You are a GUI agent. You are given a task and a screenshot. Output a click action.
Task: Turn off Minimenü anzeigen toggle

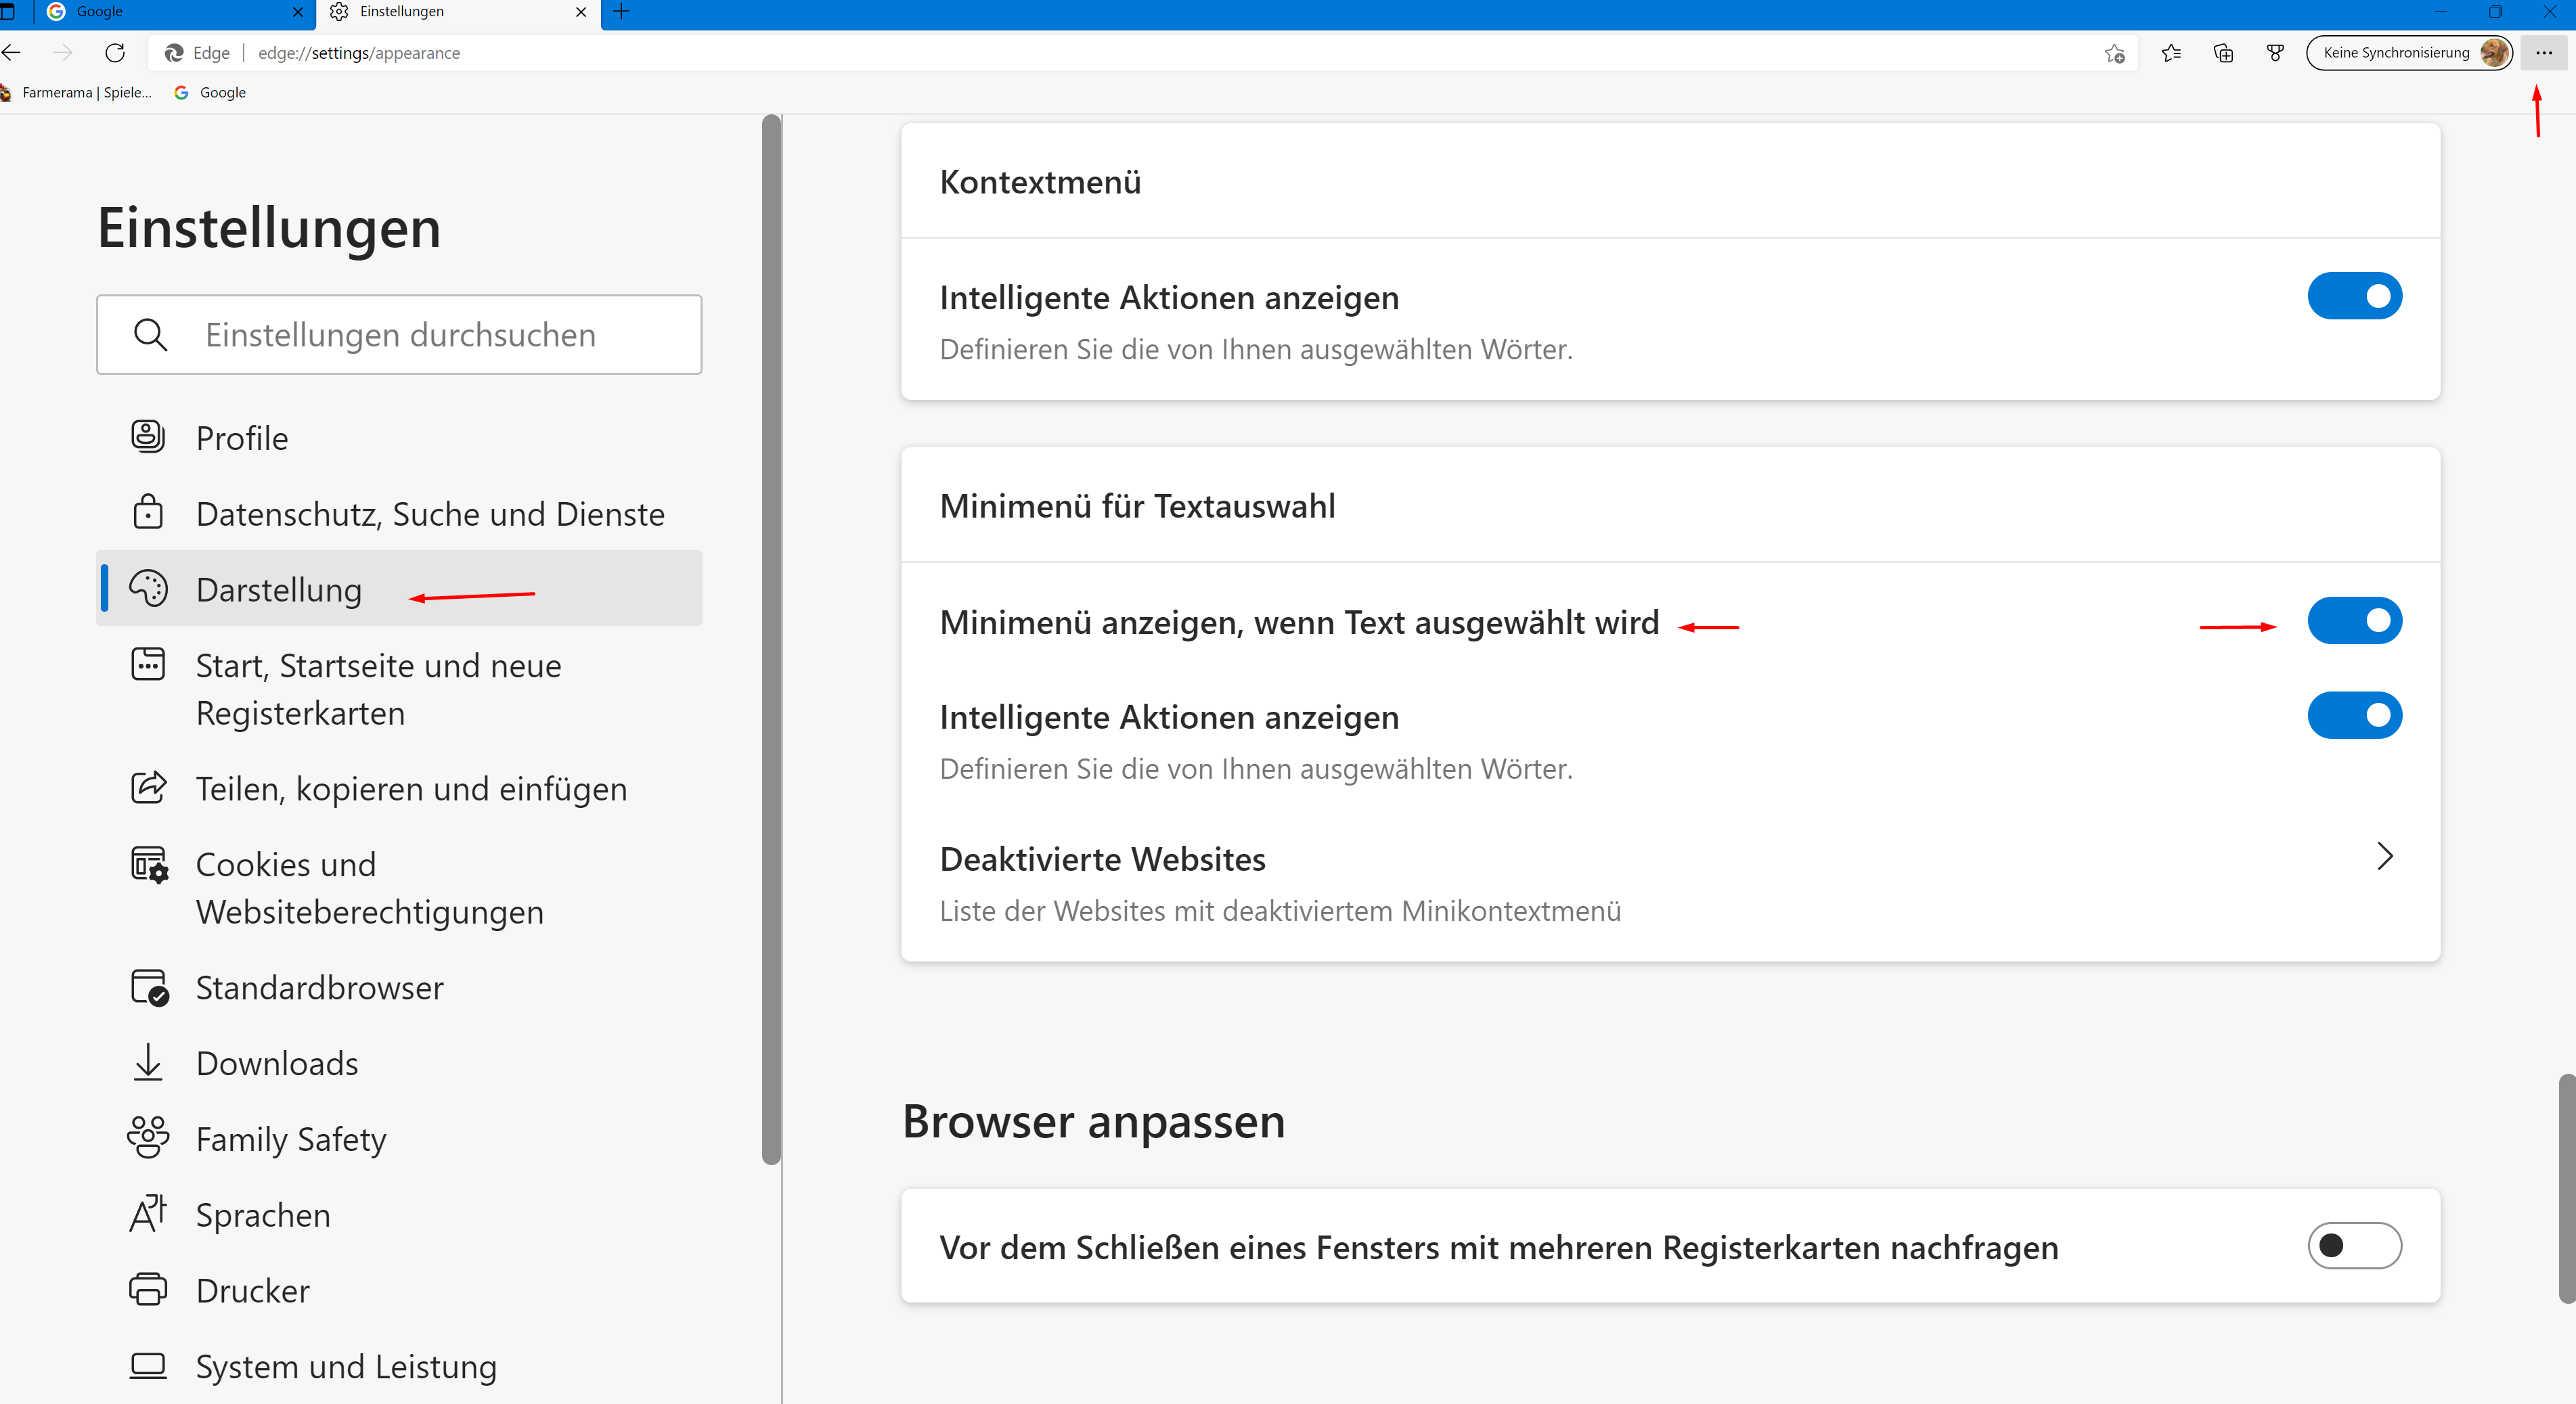(x=2354, y=621)
